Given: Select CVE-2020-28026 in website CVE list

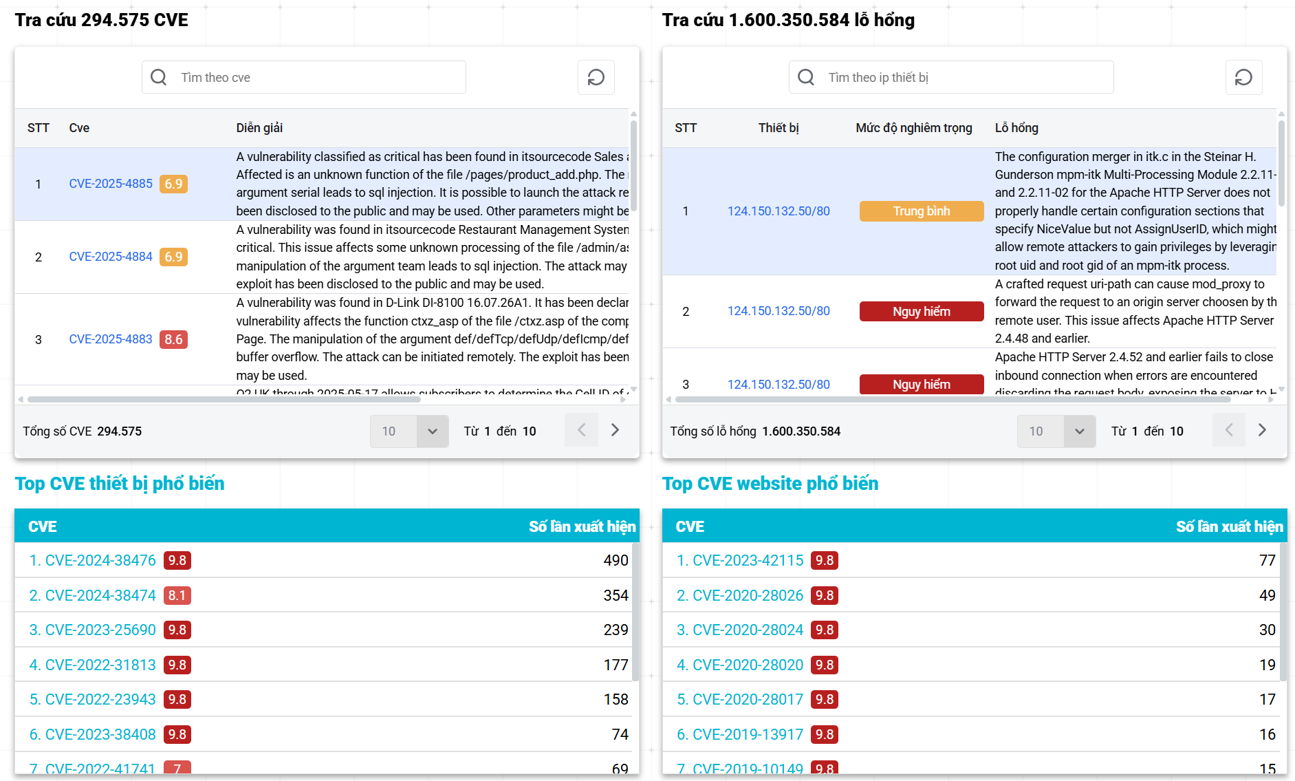Looking at the screenshot, I should click(747, 596).
